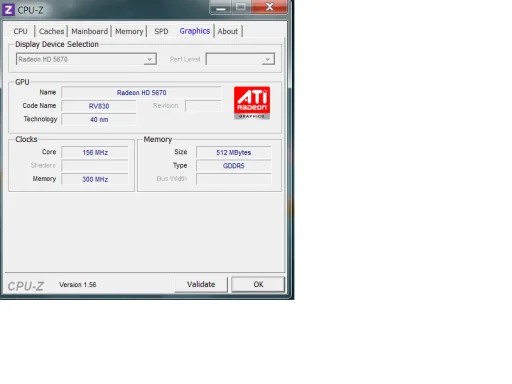The image size is (512, 384).
Task: Close the CPU-Z window
Action: pos(270,7)
